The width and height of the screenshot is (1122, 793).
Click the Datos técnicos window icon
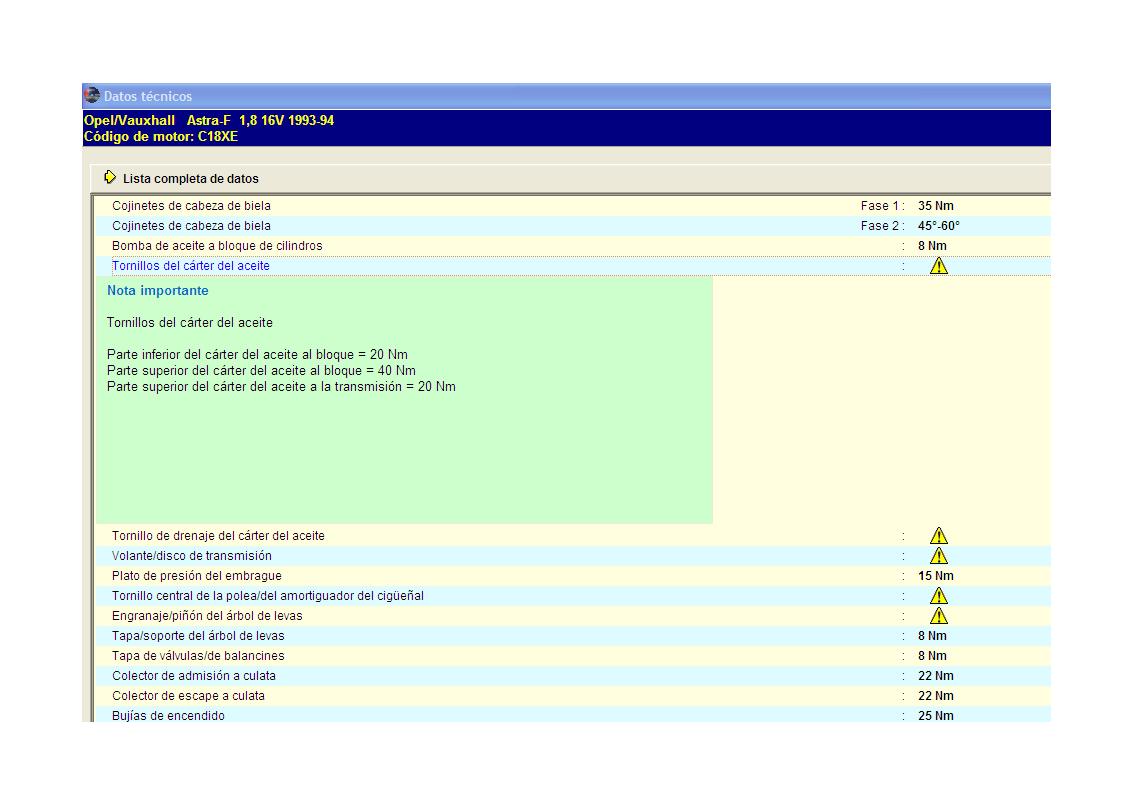pyautogui.click(x=92, y=96)
